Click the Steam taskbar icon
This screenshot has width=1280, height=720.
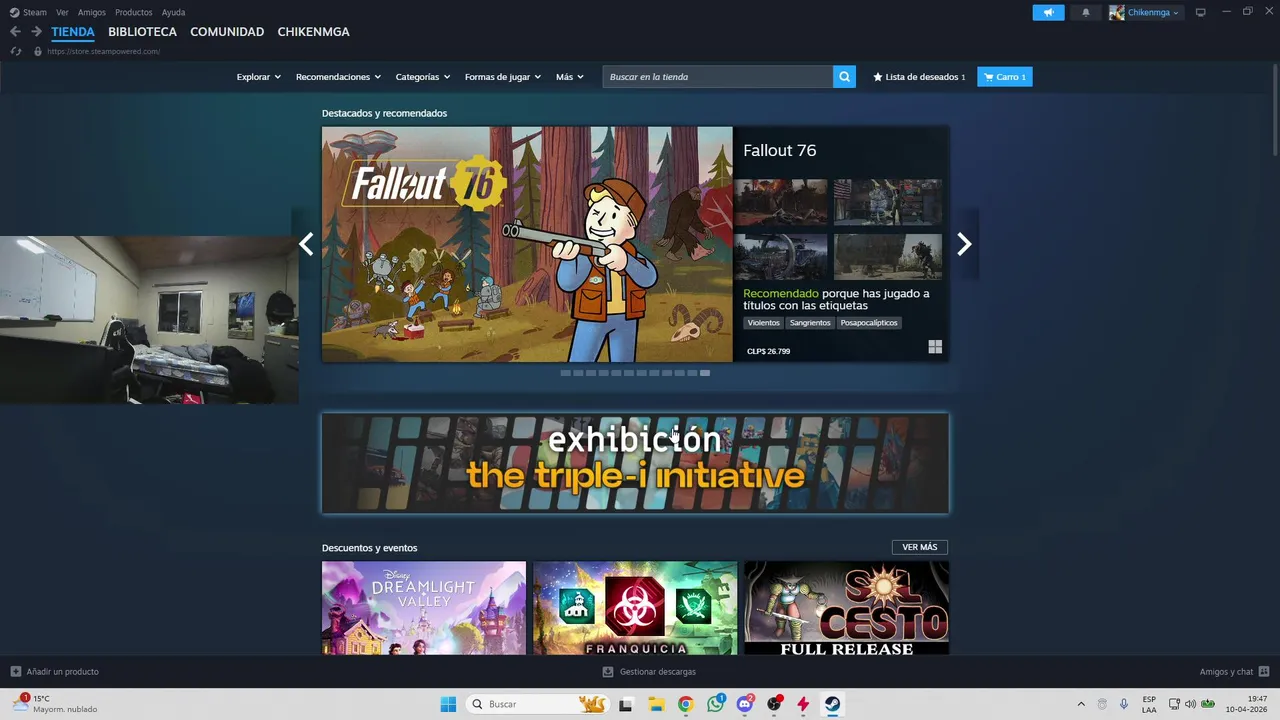[x=832, y=704]
